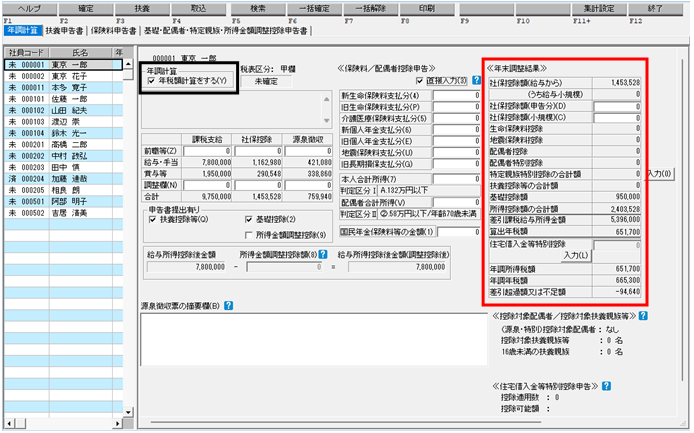Click 入力(0) button beside results panel
694x433 pixels.
click(660, 174)
